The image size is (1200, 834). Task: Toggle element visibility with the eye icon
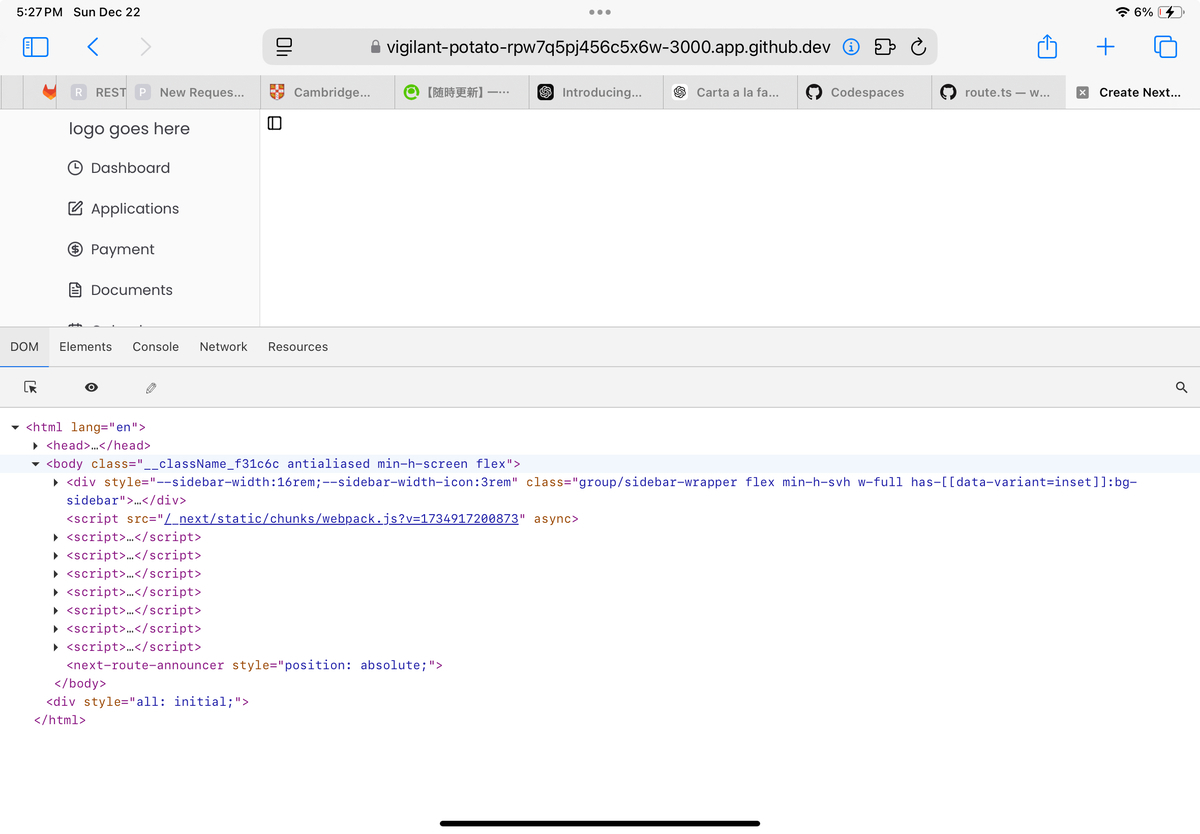91,387
